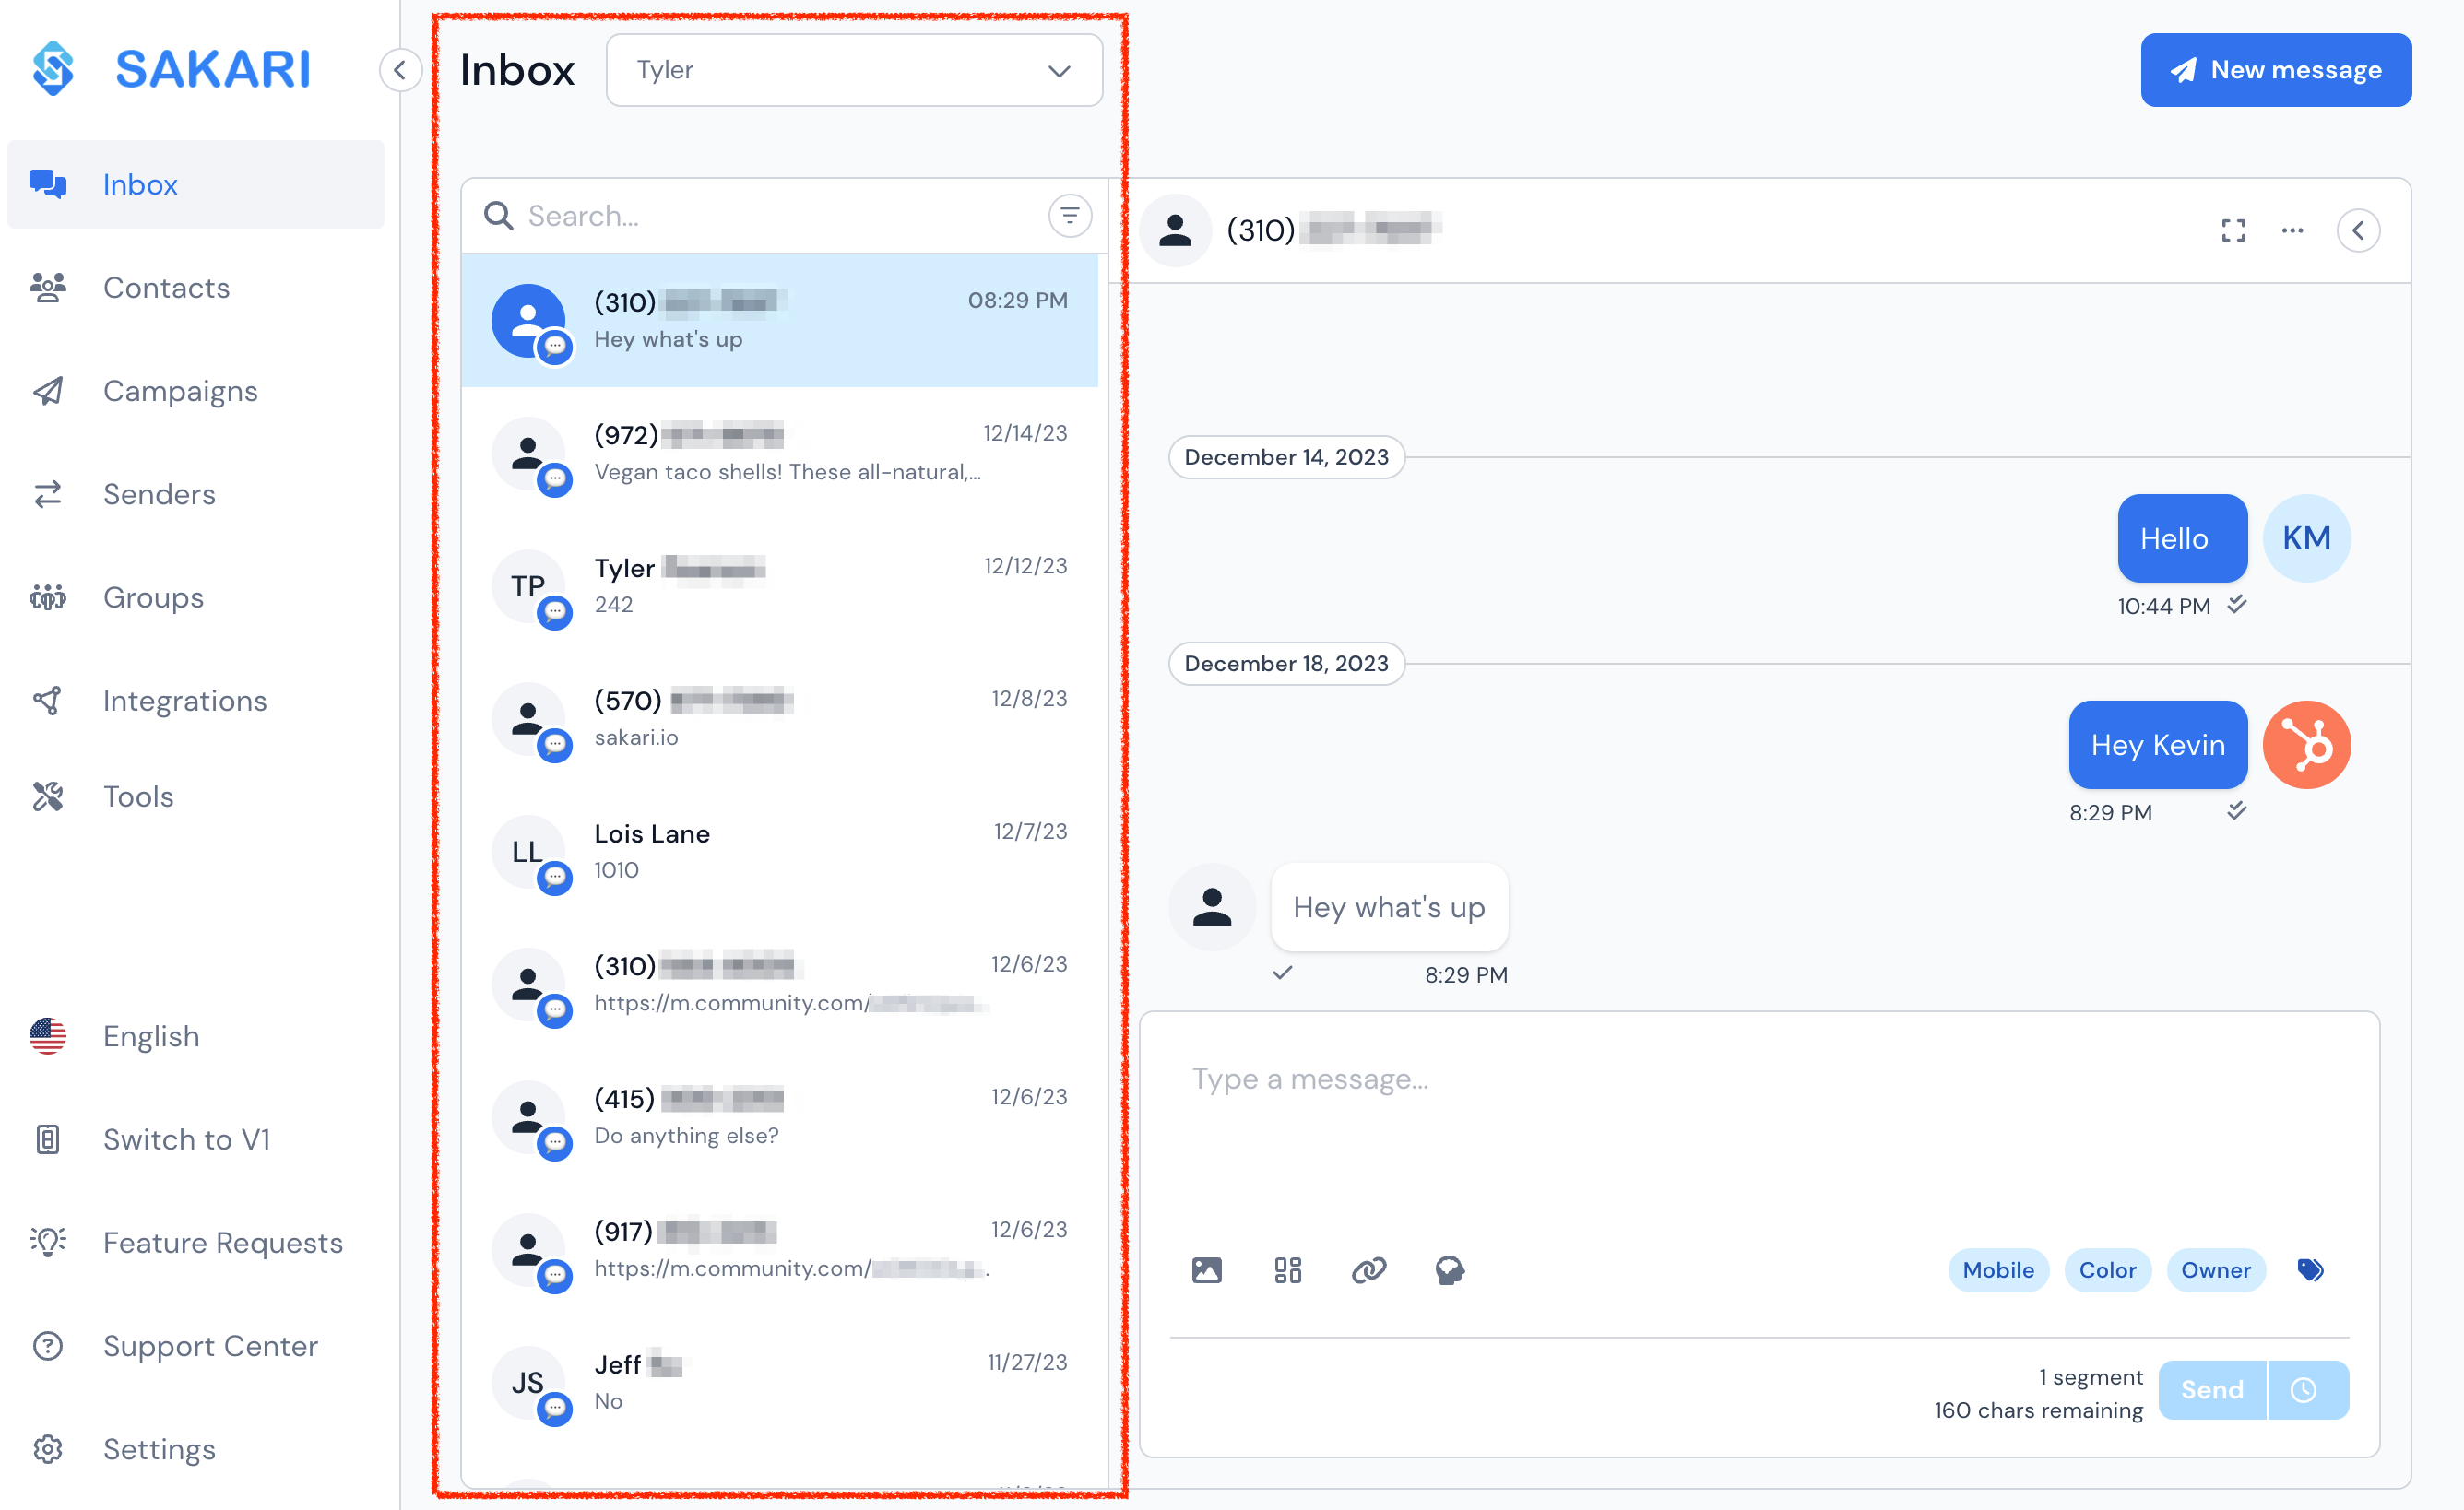Insert a link using the link icon
The height and width of the screenshot is (1510, 2464).
click(x=1368, y=1270)
